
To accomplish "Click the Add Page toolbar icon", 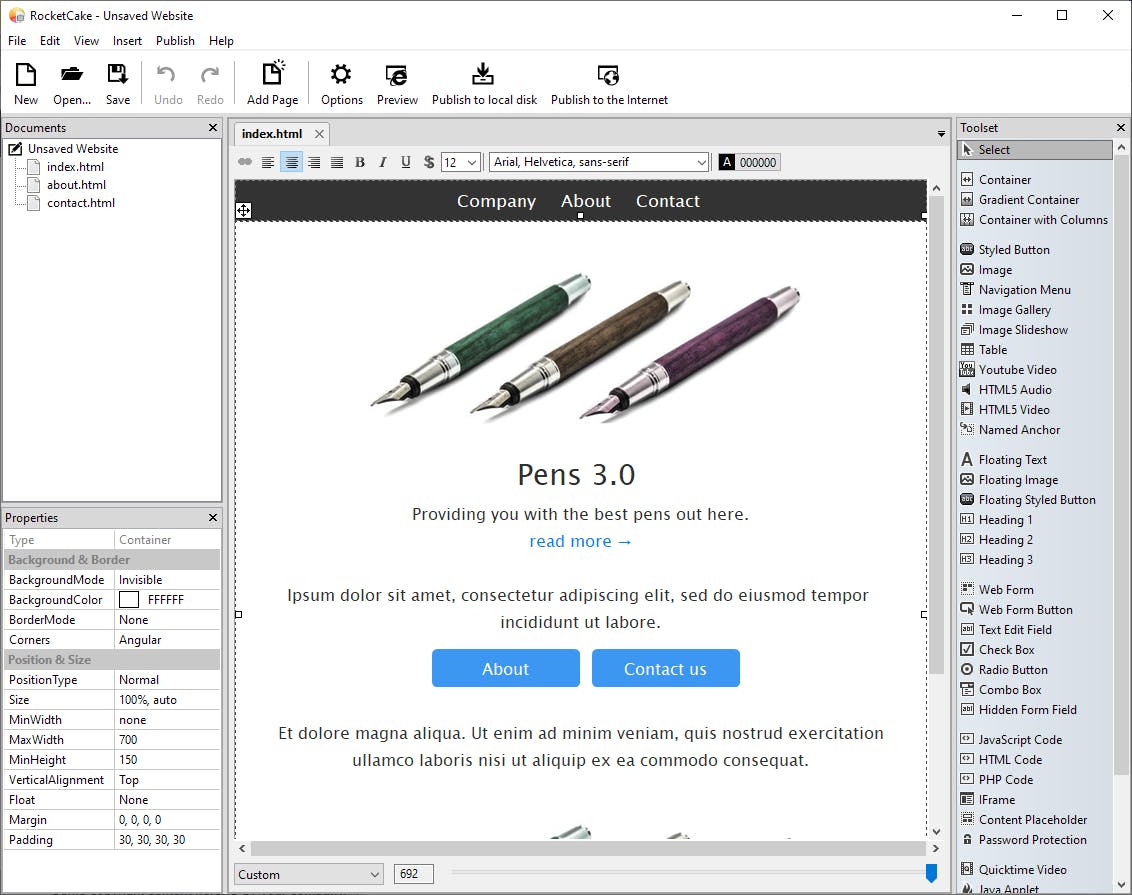I will point(273,74).
